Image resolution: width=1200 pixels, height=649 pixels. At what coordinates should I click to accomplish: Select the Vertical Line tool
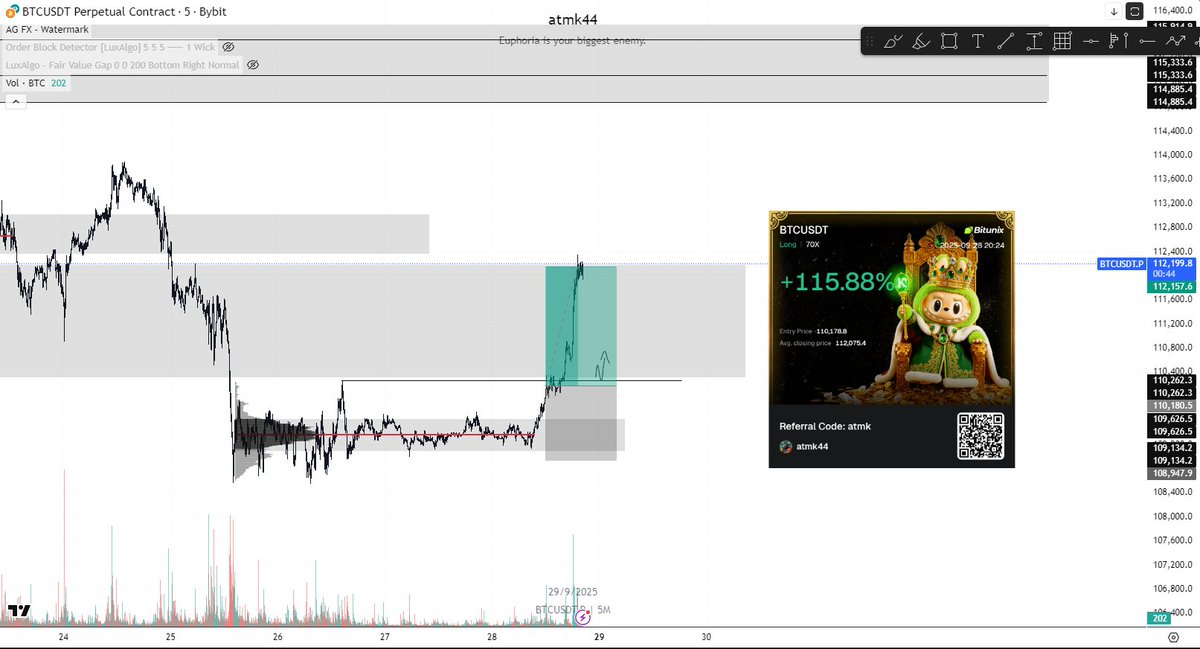pos(1127,41)
